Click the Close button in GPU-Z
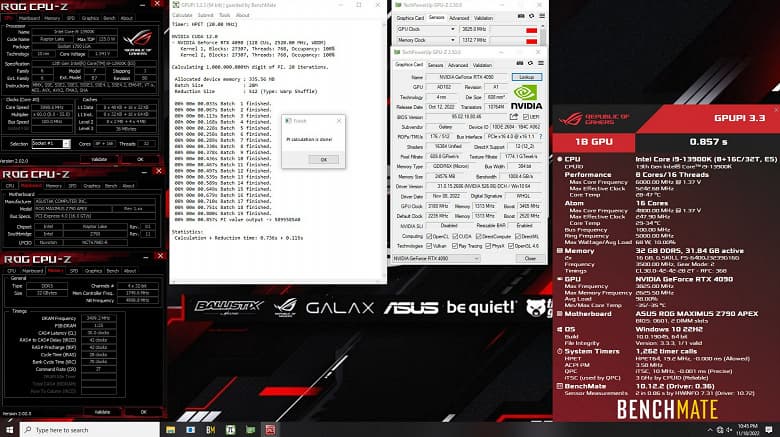 530,258
